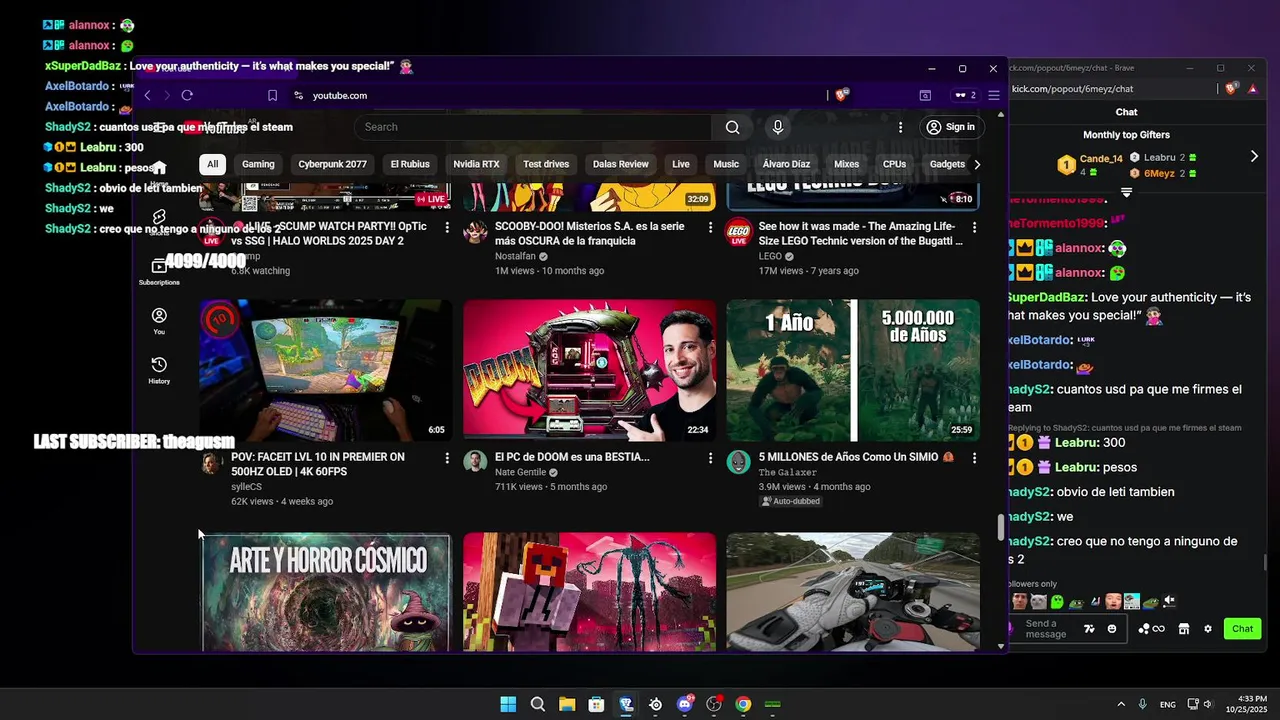Select the Mixes filter chip
The image size is (1280, 720).
pyautogui.click(x=847, y=164)
